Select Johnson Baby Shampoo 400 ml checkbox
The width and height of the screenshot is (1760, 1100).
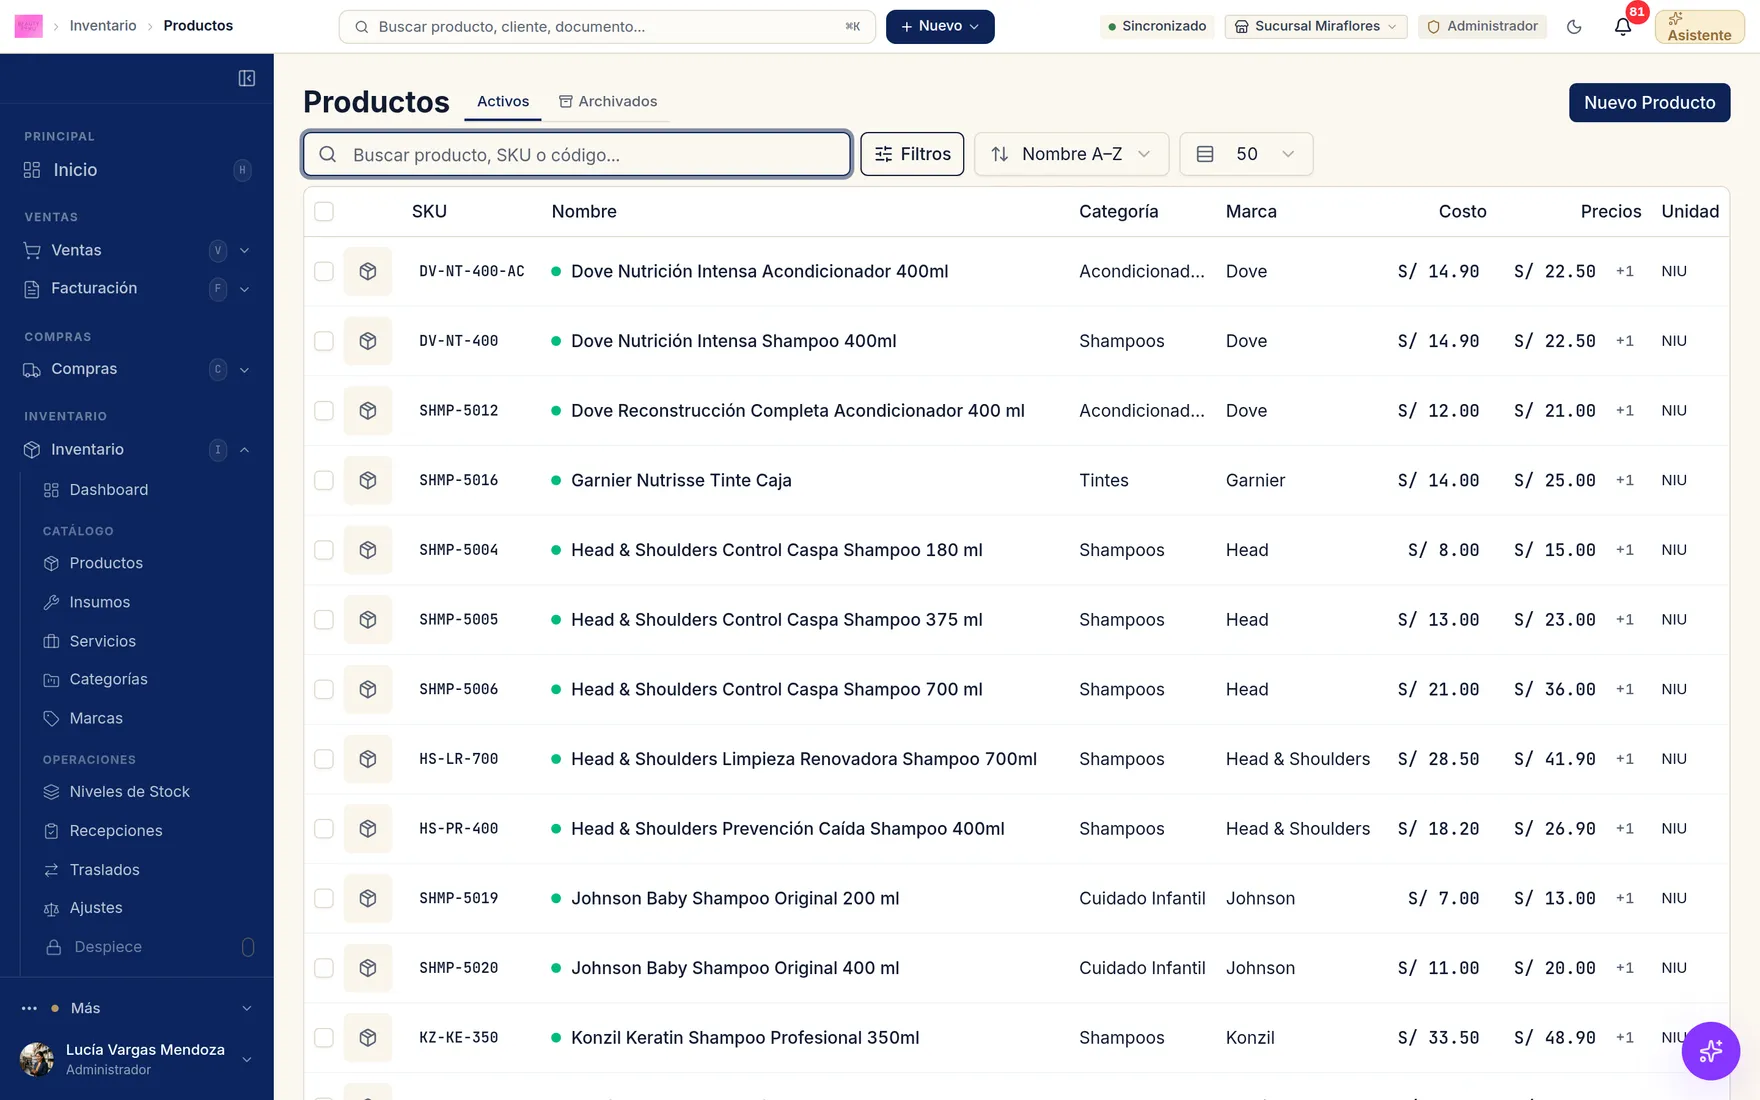point(324,968)
